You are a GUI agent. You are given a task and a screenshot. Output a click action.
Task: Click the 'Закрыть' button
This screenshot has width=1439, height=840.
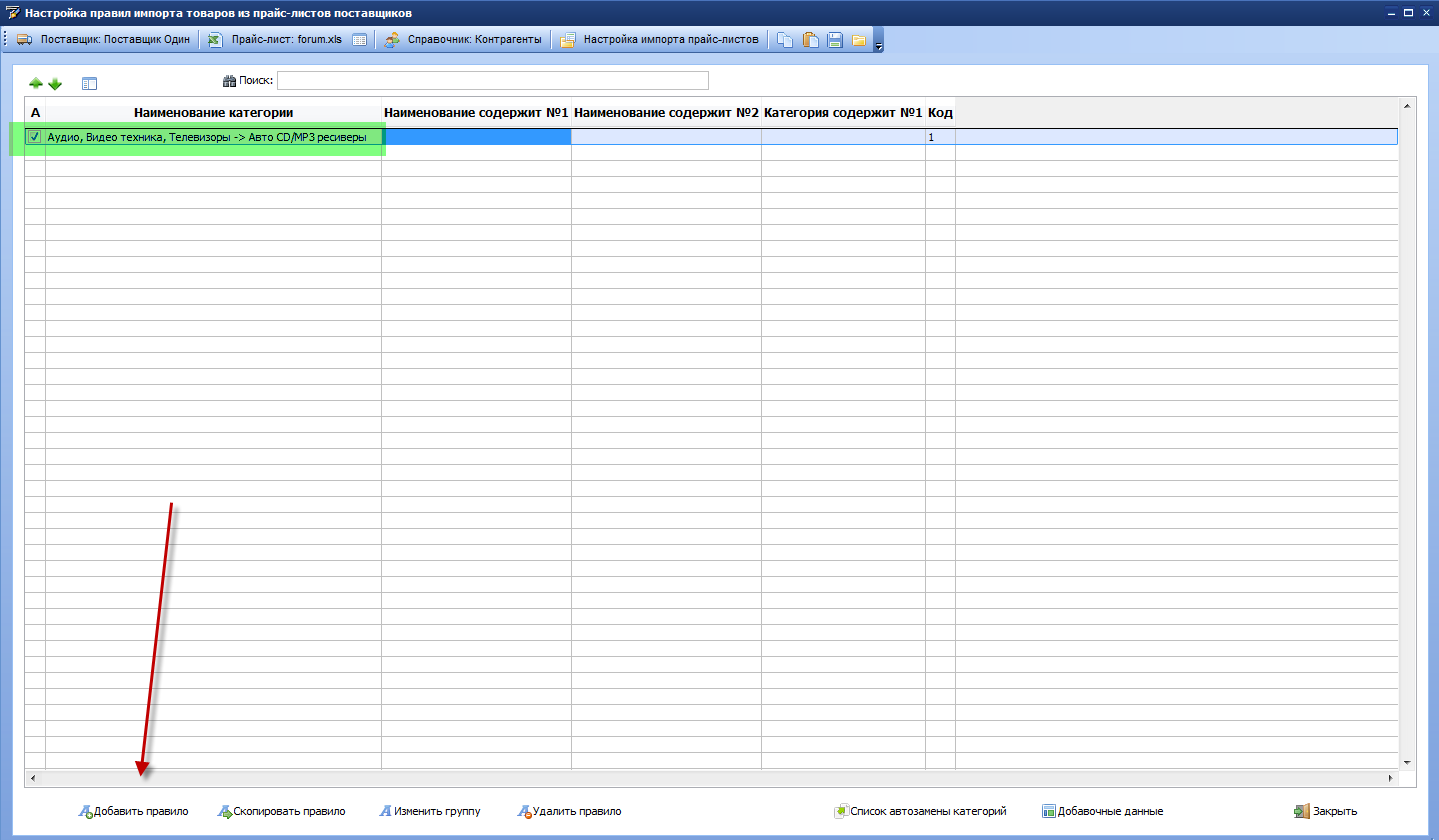point(1325,811)
